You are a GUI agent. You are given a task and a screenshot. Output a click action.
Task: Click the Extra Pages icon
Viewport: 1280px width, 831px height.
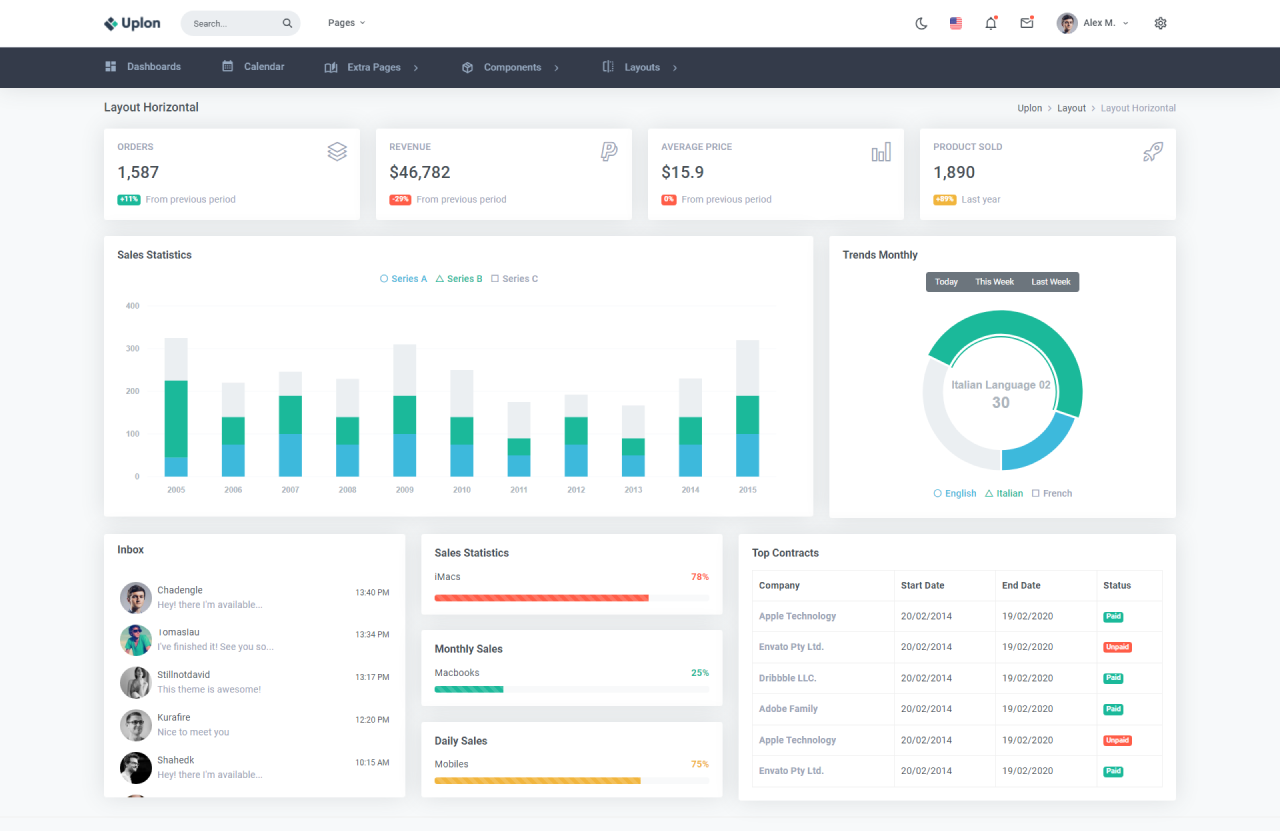(x=331, y=68)
